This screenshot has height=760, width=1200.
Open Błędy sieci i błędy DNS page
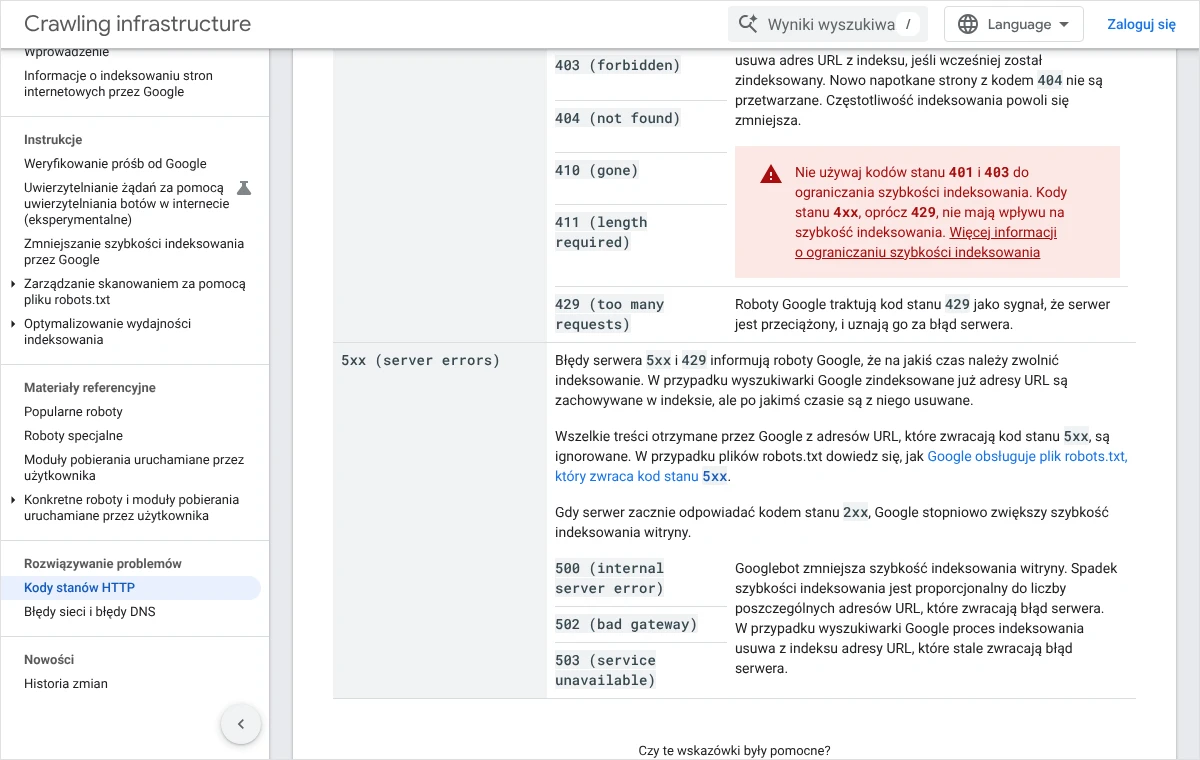[90, 612]
